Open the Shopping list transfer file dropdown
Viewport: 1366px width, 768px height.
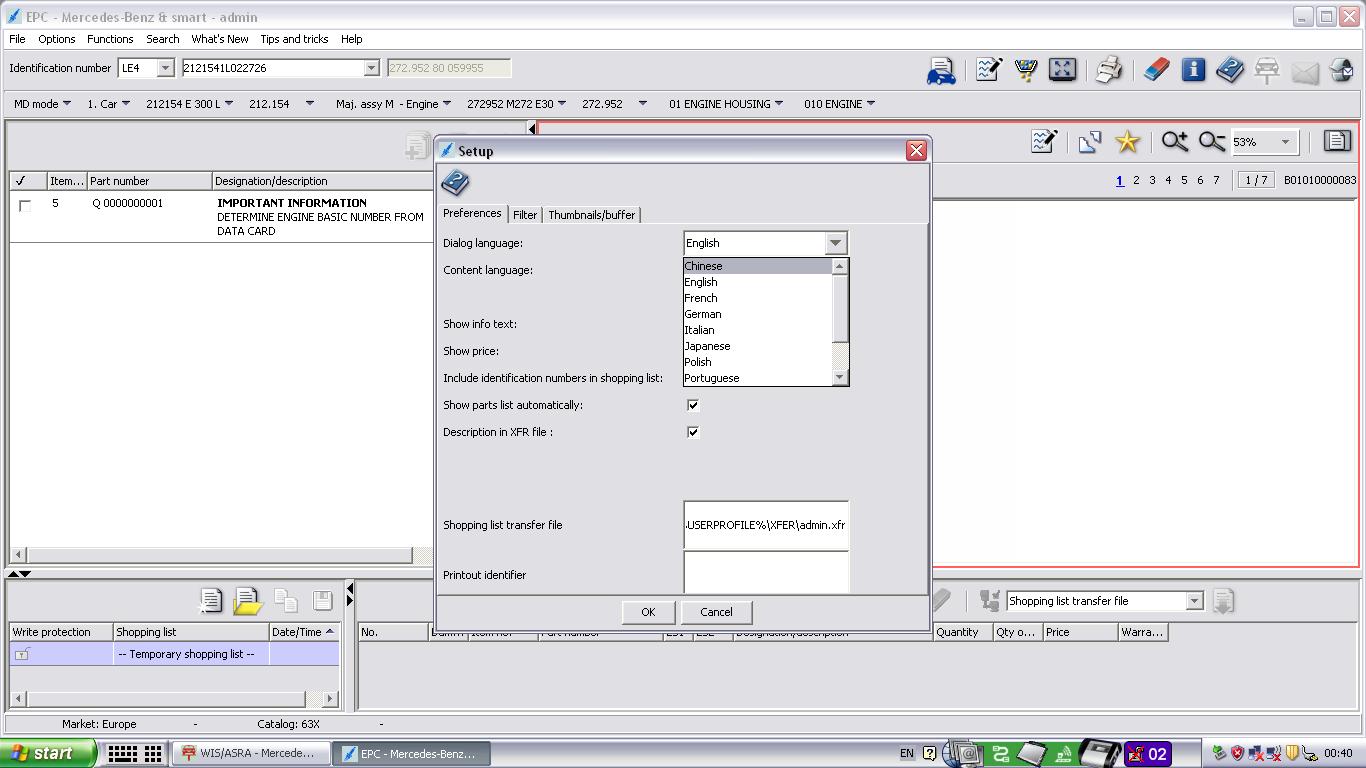point(1194,601)
